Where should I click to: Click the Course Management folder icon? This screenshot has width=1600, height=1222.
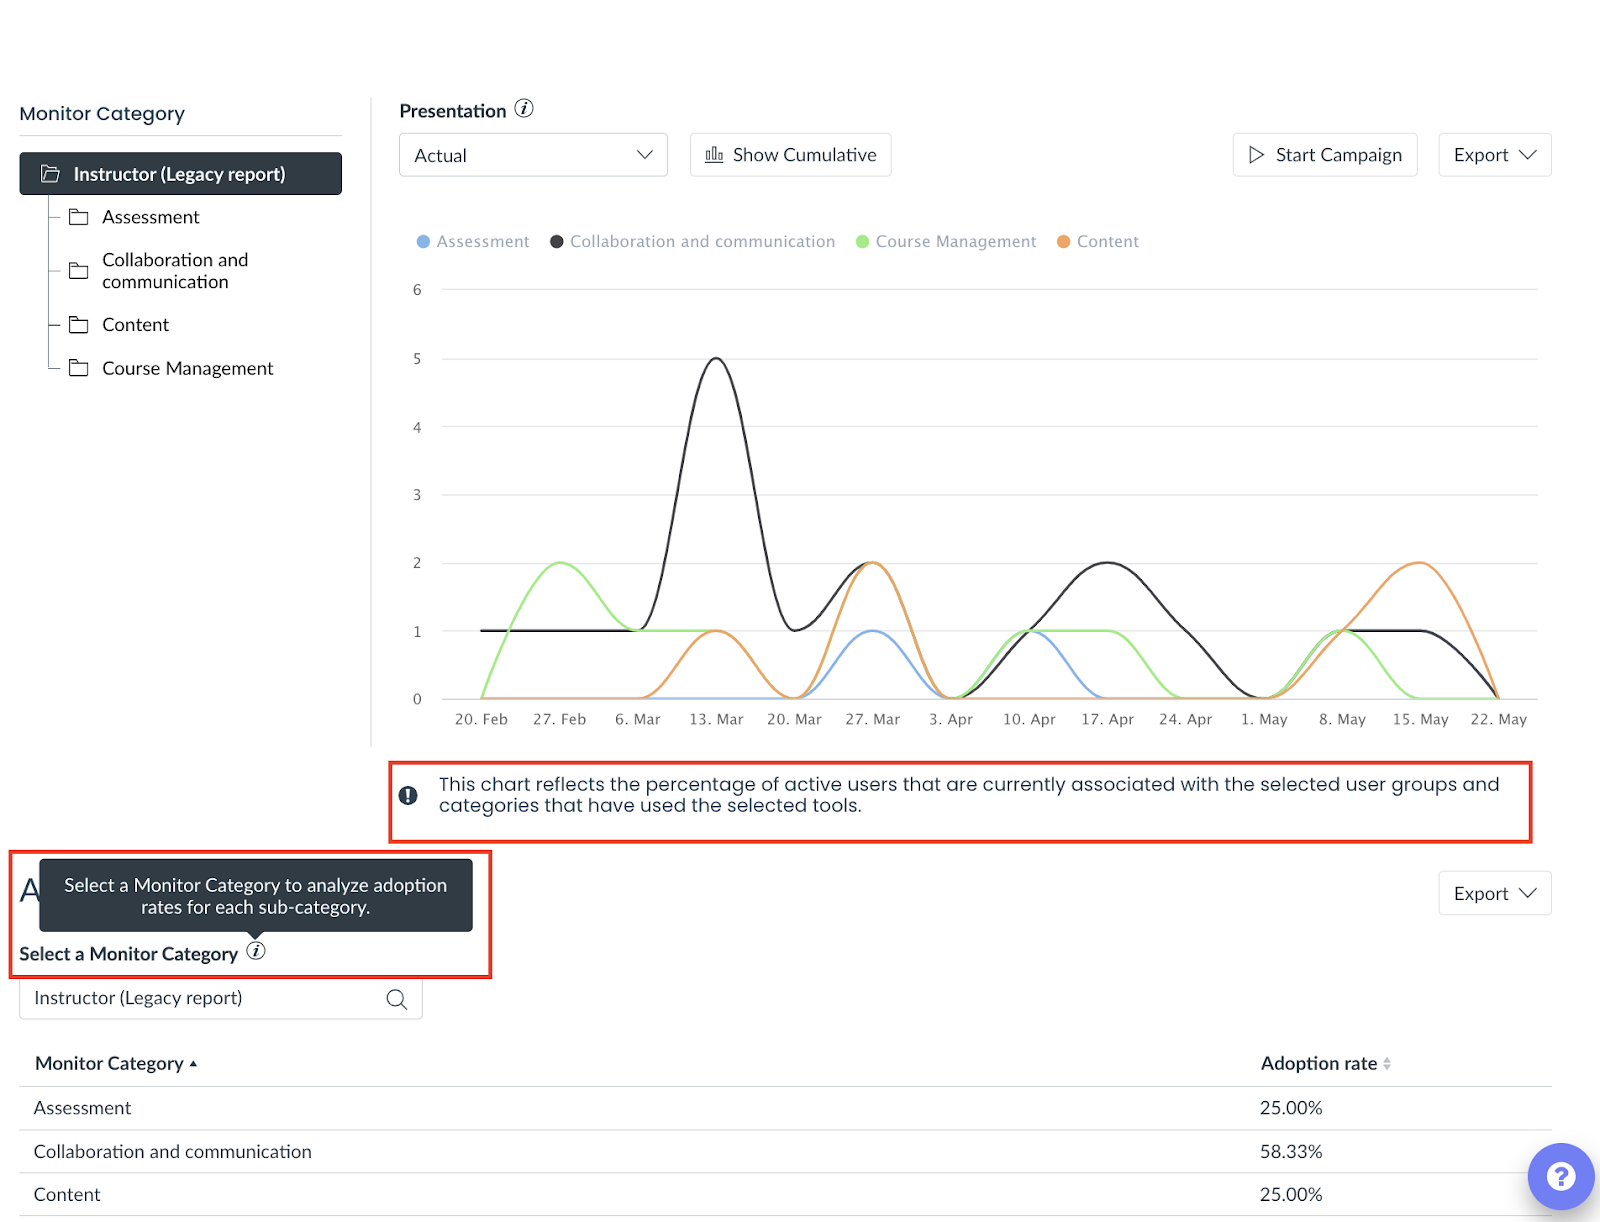78,368
